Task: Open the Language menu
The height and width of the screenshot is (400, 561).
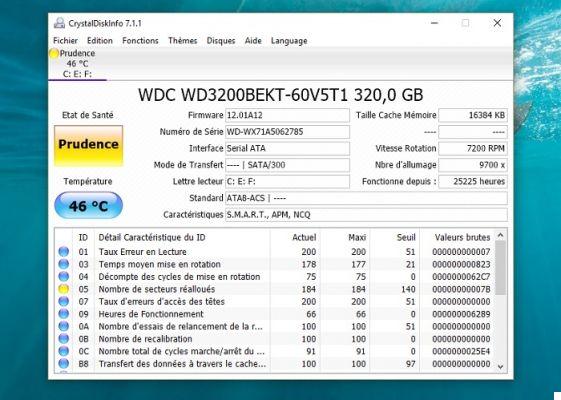Action: pos(289,41)
